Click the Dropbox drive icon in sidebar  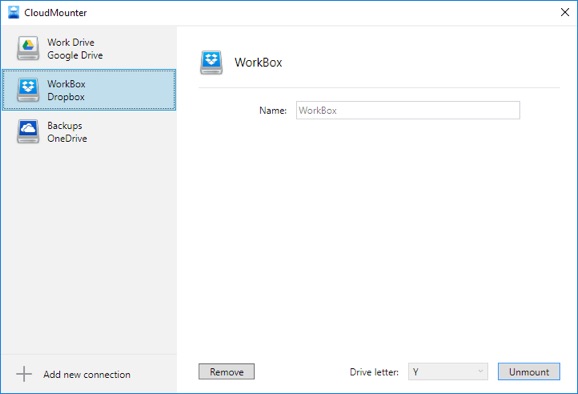pos(28,90)
